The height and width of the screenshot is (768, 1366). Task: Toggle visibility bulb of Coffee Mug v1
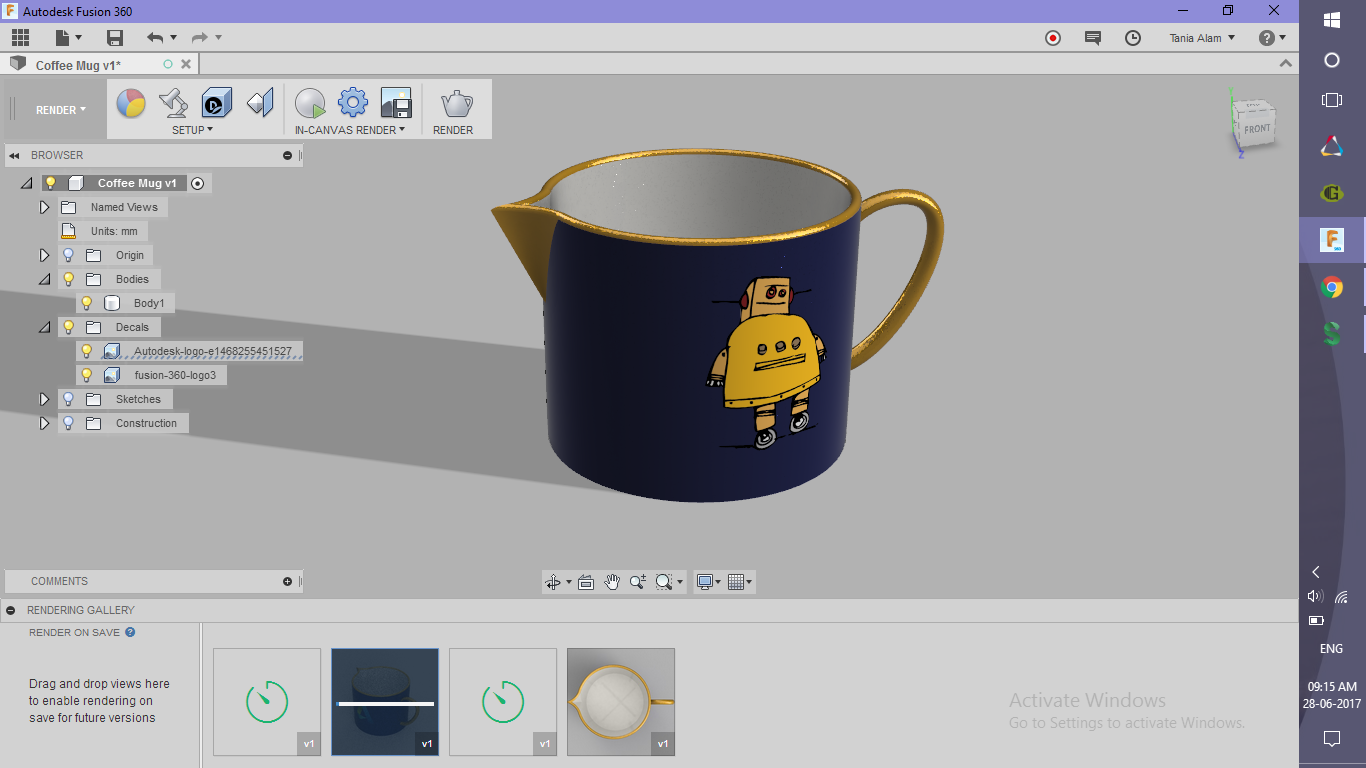(50, 183)
